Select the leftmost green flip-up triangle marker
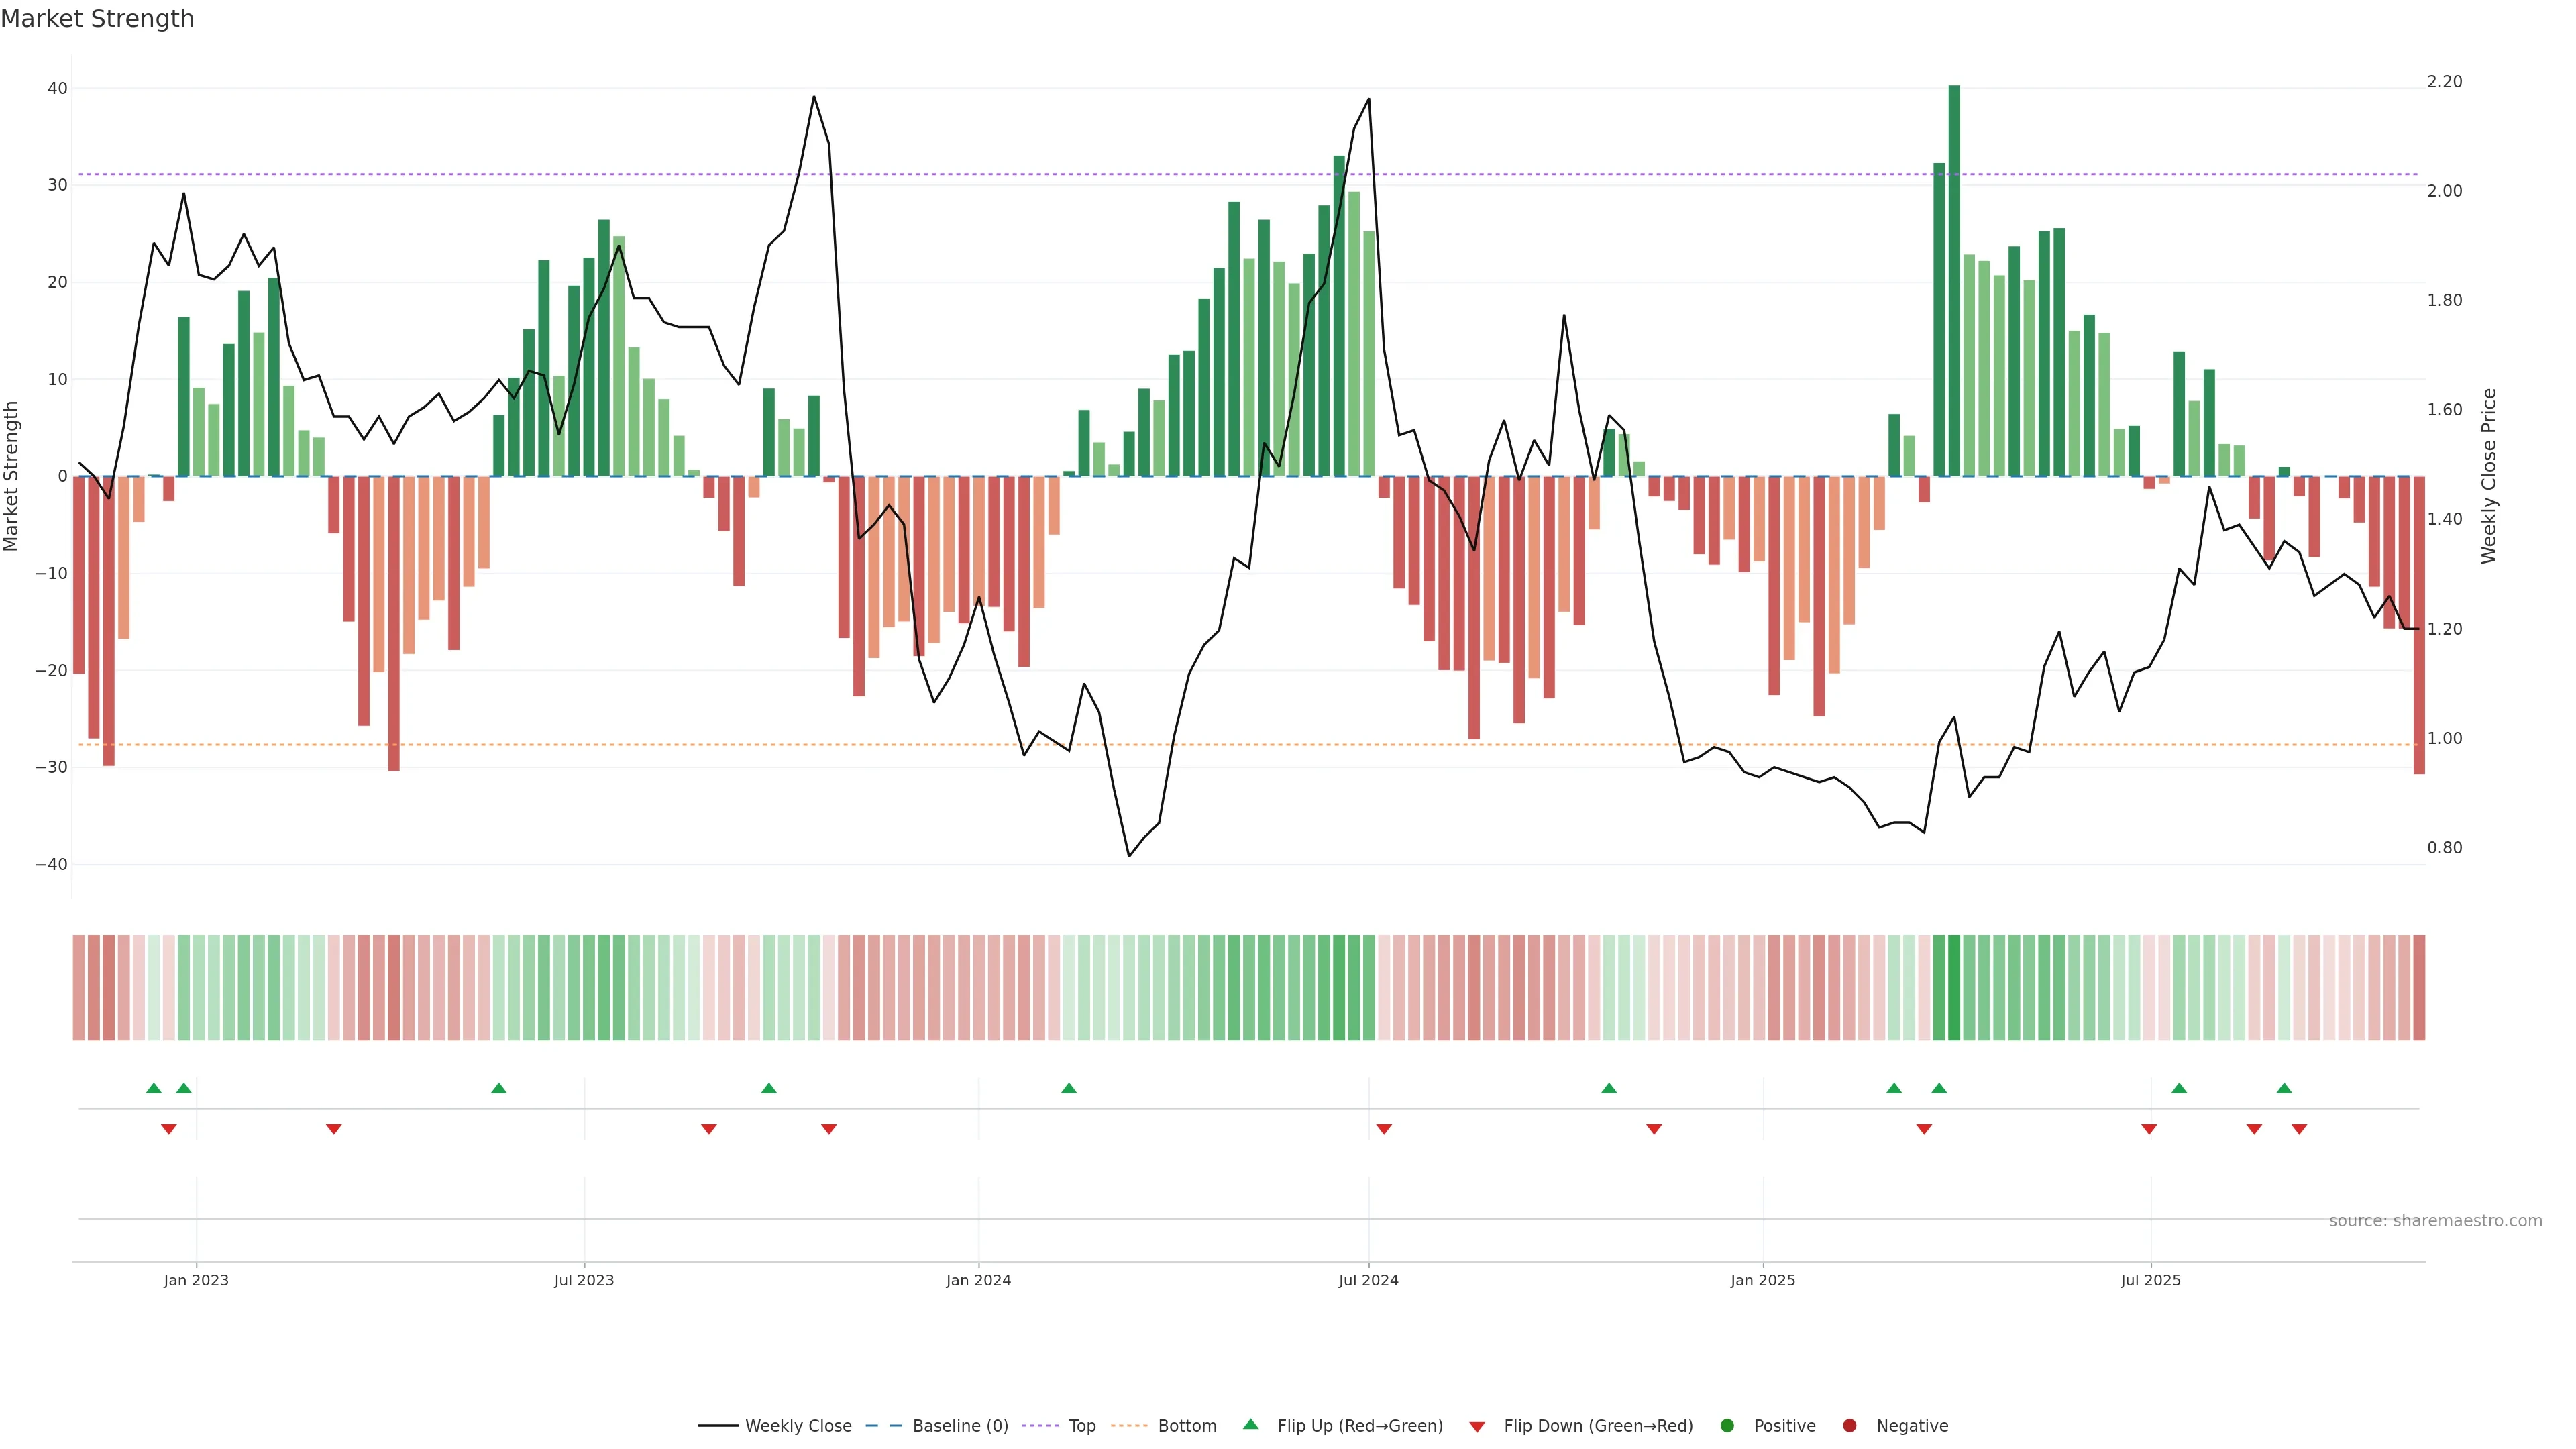Viewport: 2576px width, 1449px height. click(153, 1088)
